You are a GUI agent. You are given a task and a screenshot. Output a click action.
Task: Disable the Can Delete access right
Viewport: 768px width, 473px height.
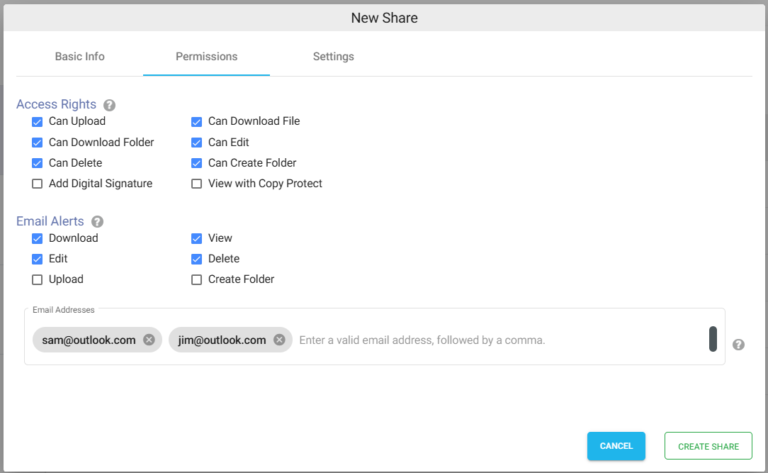pos(37,163)
